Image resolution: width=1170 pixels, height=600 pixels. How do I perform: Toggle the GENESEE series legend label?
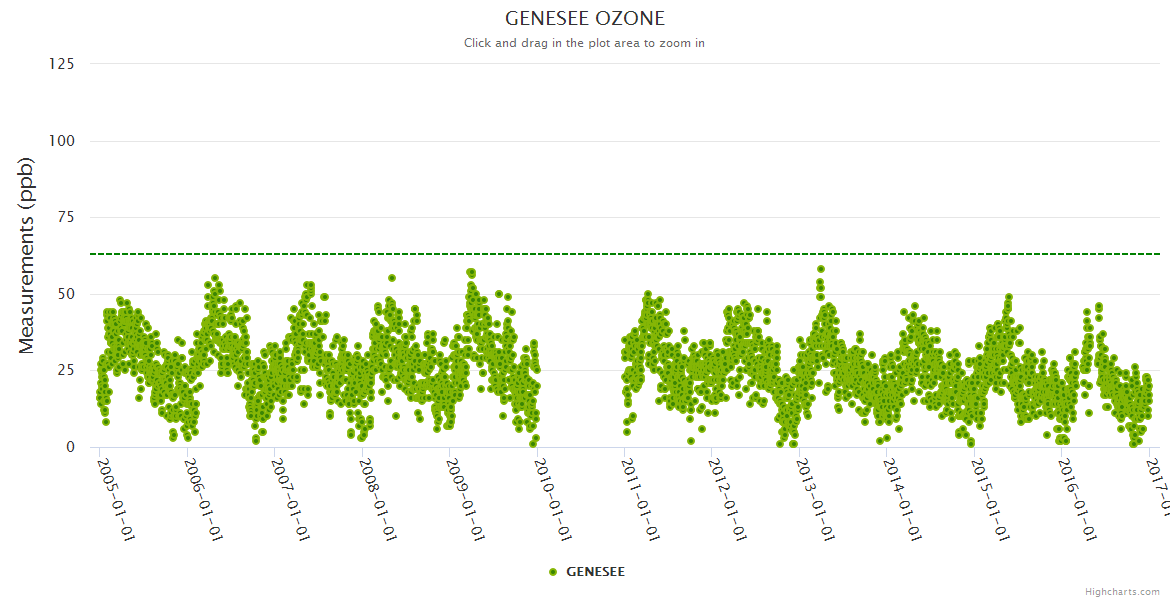[x=595, y=572]
